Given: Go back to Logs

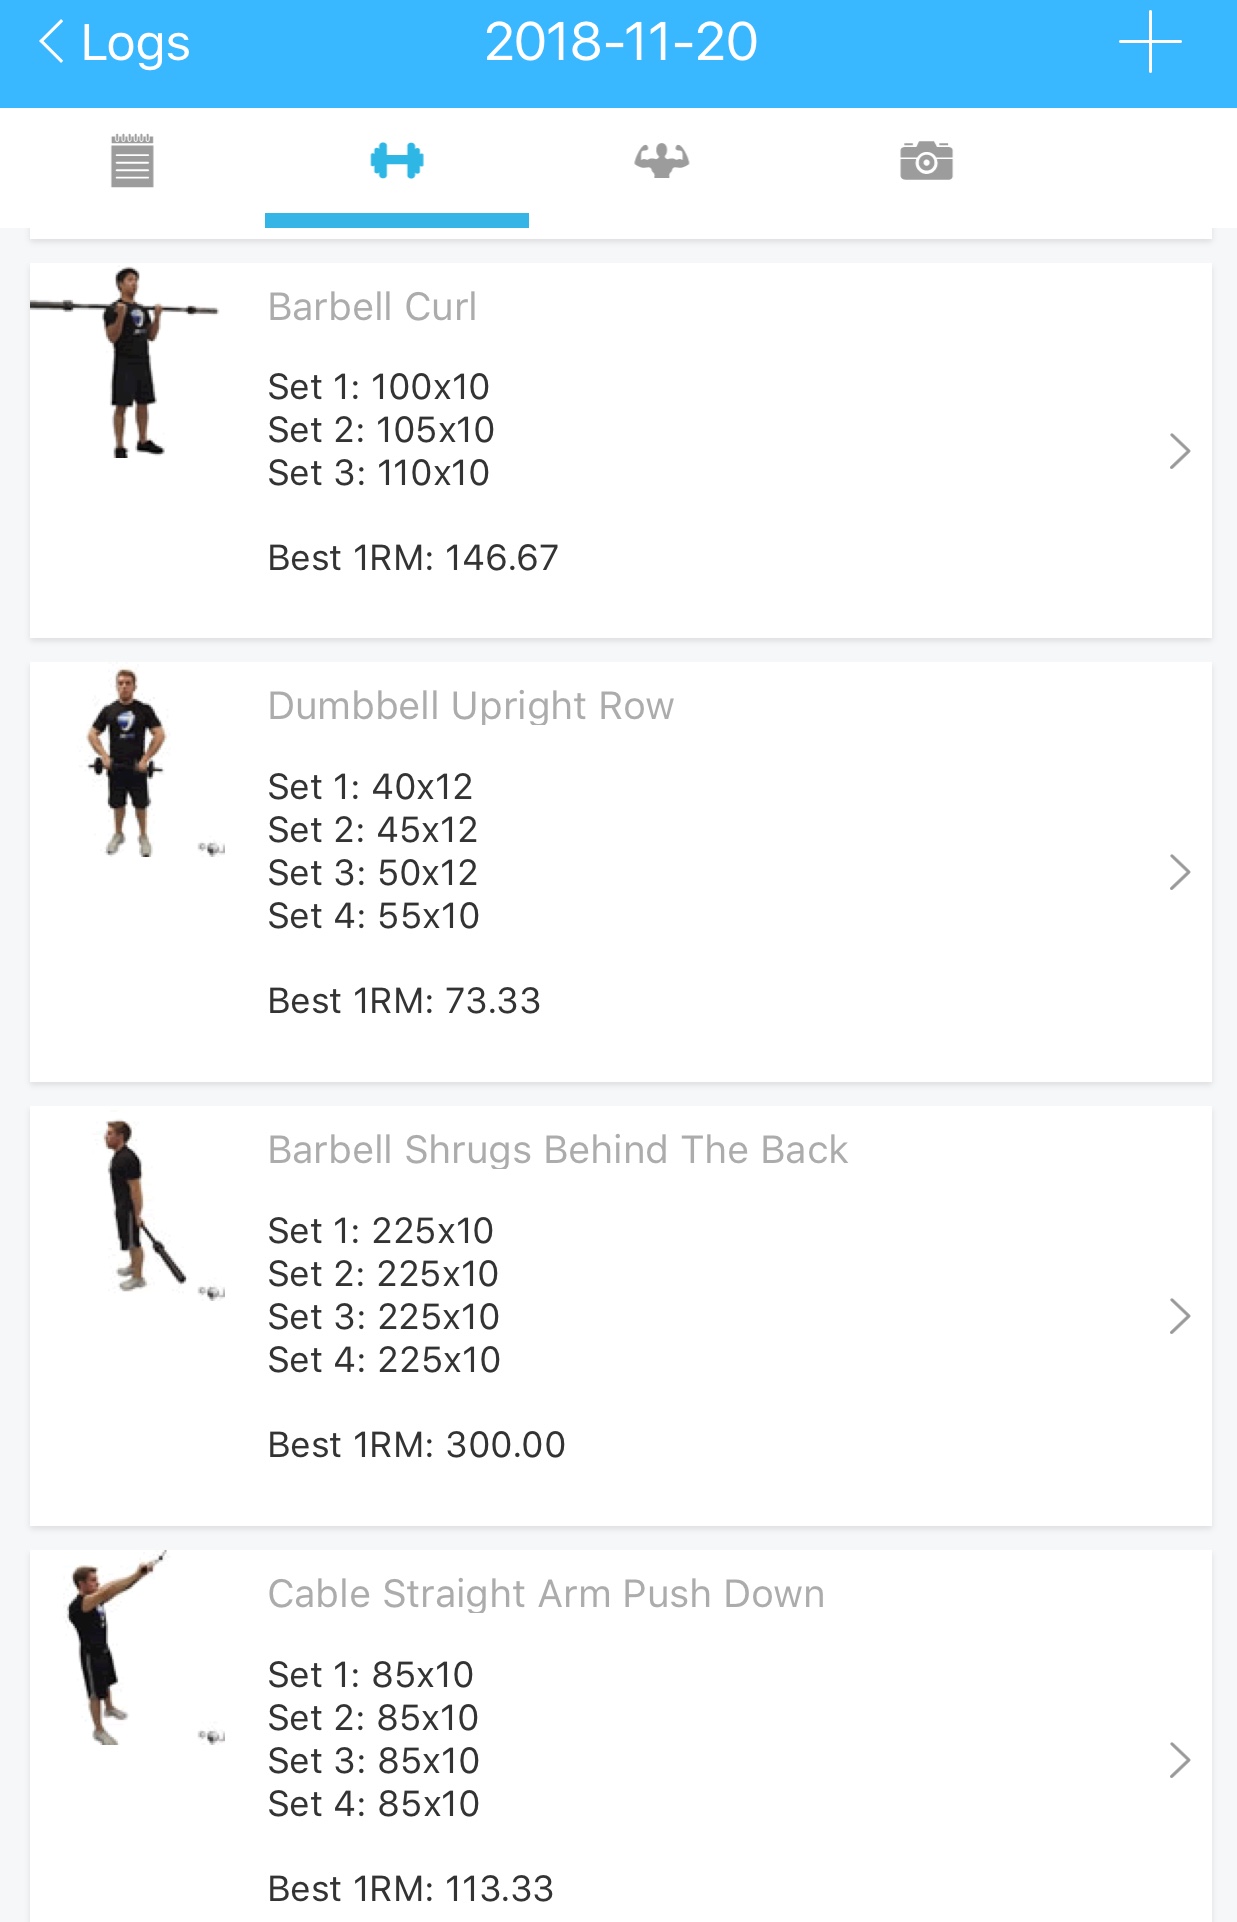Looking at the screenshot, I should [x=114, y=43].
